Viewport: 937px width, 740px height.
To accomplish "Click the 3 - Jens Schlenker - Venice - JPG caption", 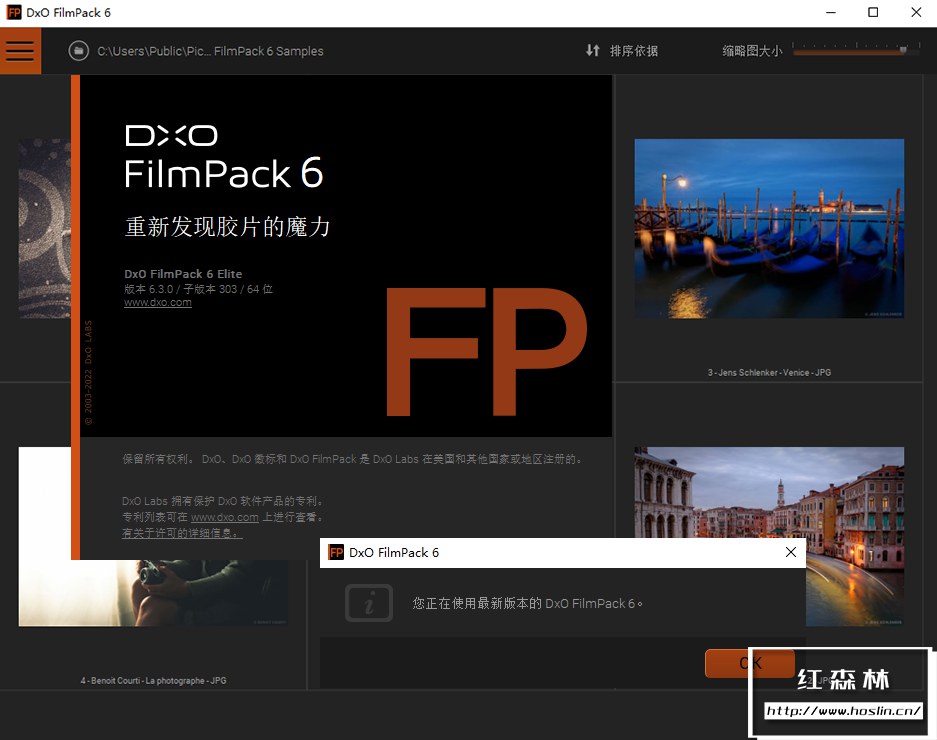I will coord(769,372).
